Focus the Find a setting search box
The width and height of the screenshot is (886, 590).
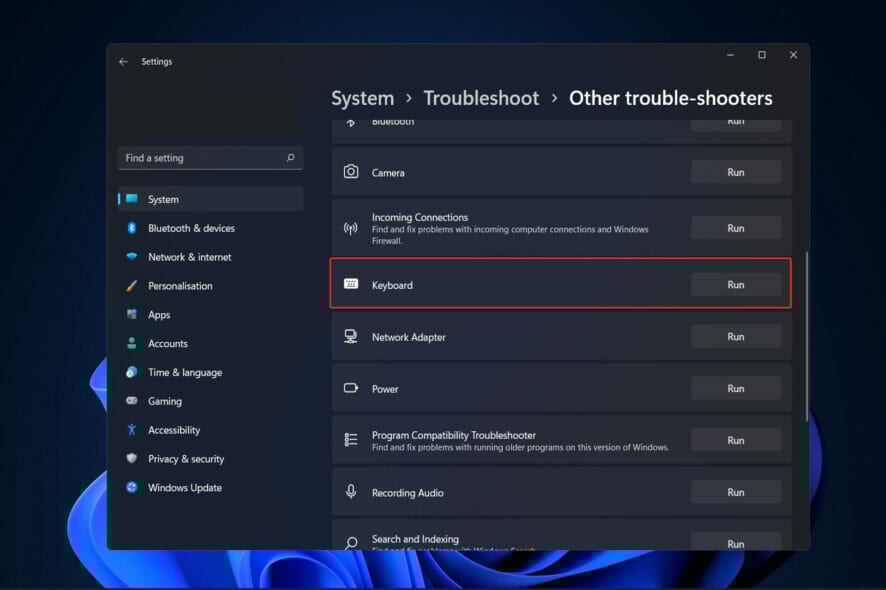[x=200, y=158]
